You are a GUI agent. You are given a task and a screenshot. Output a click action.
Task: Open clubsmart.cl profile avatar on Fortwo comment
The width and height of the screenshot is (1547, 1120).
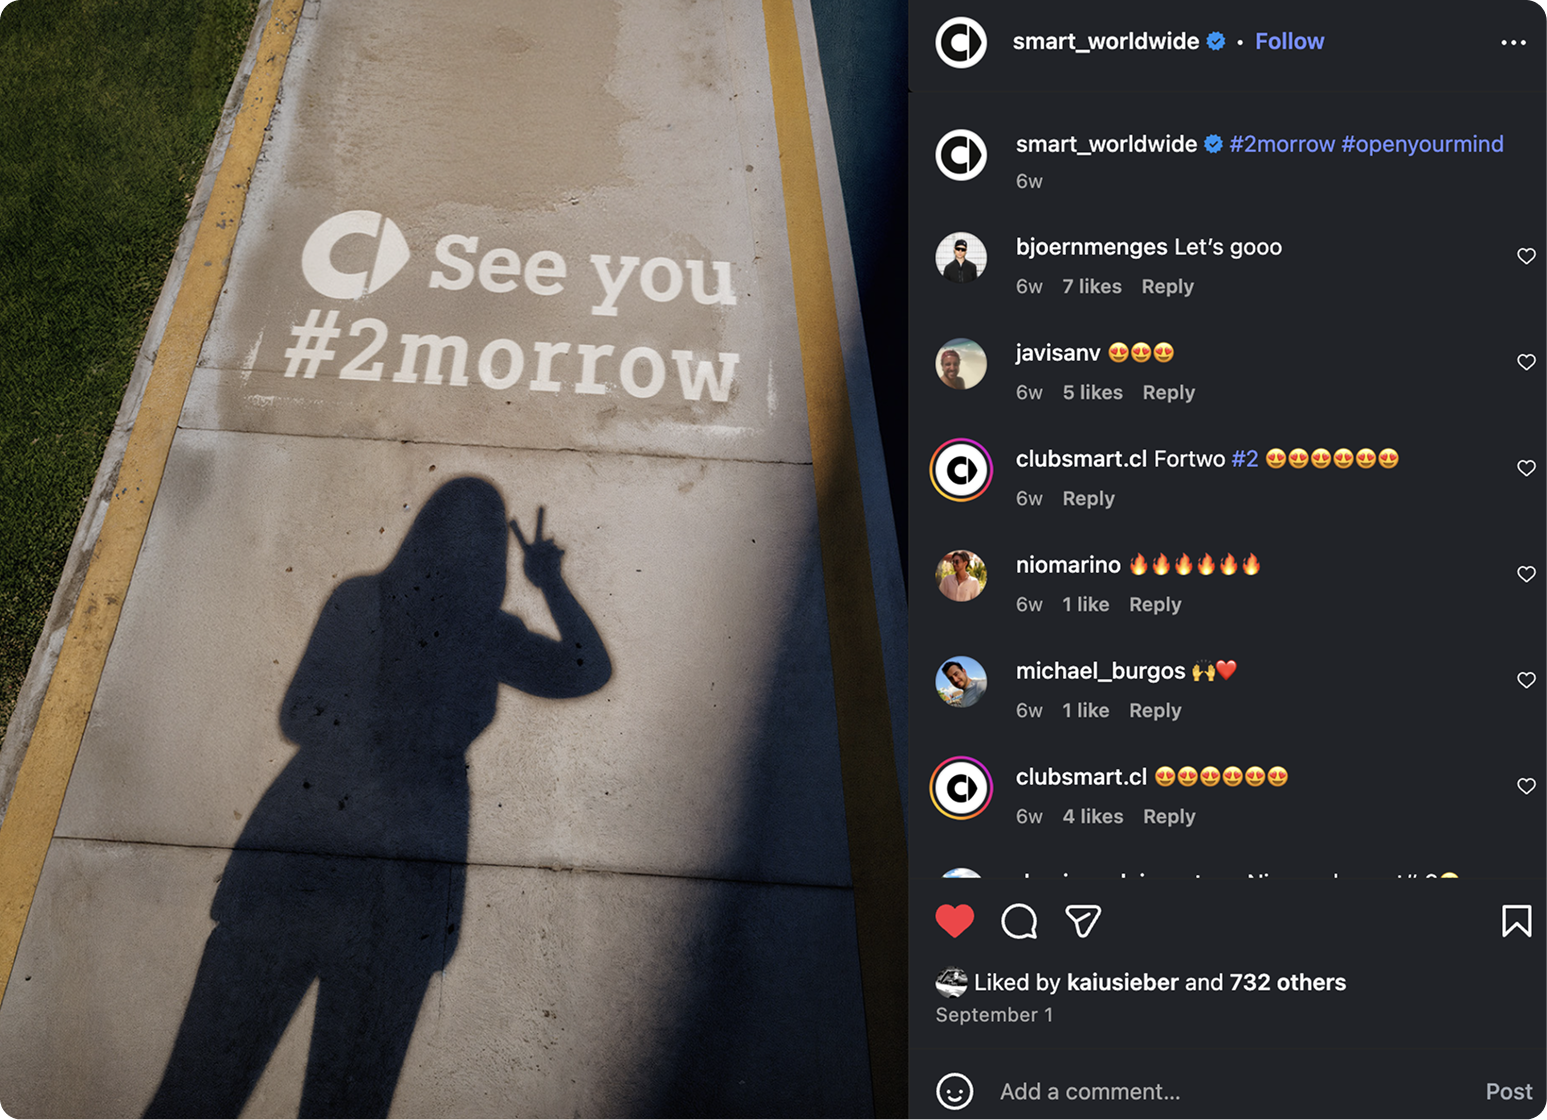pyautogui.click(x=961, y=469)
